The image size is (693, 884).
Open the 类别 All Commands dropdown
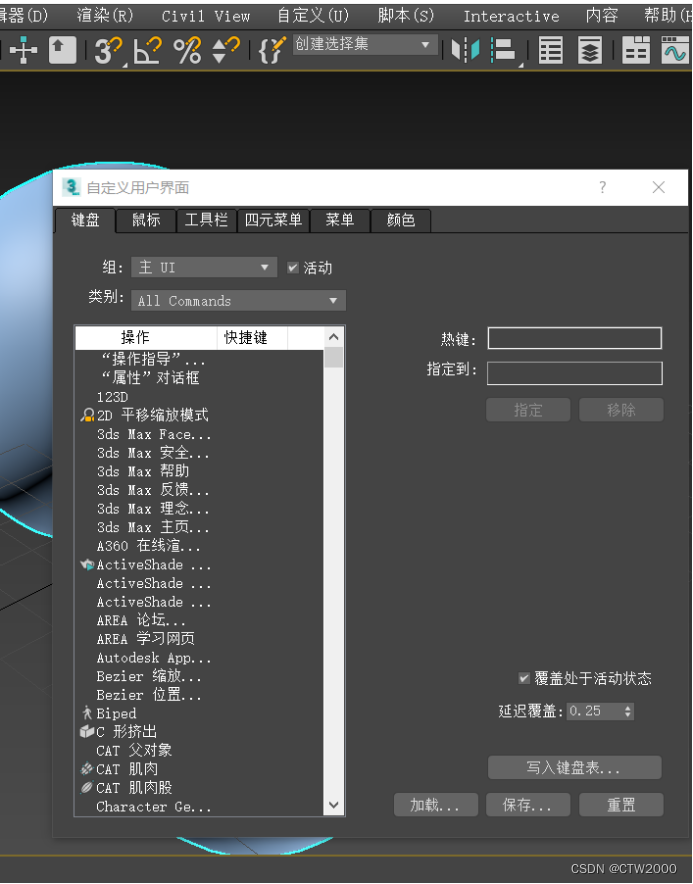click(238, 301)
